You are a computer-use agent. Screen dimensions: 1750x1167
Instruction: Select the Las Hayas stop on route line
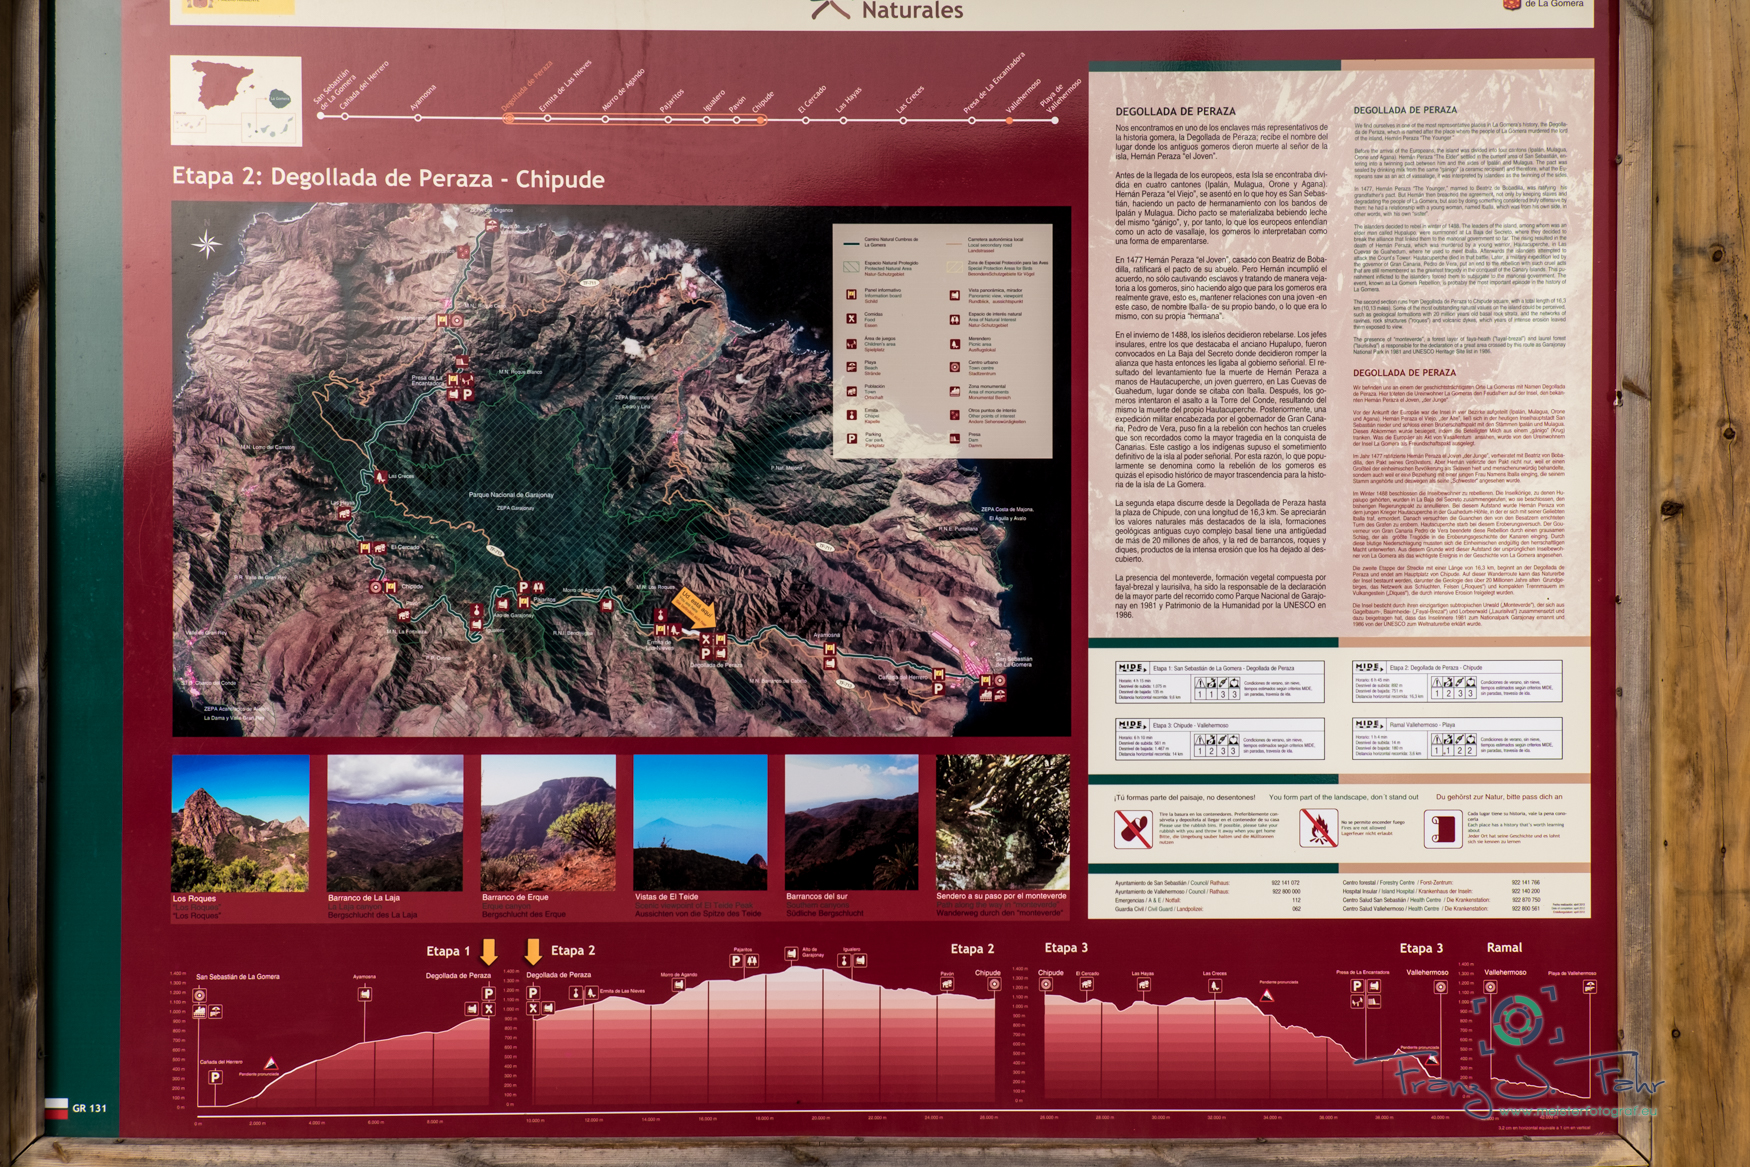click(843, 120)
